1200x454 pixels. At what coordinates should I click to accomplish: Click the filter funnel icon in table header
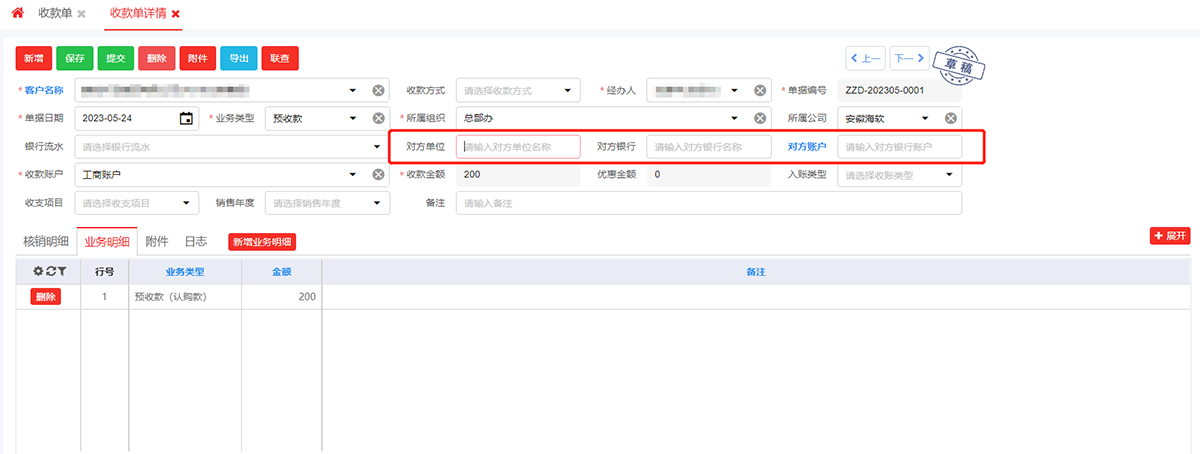click(61, 271)
